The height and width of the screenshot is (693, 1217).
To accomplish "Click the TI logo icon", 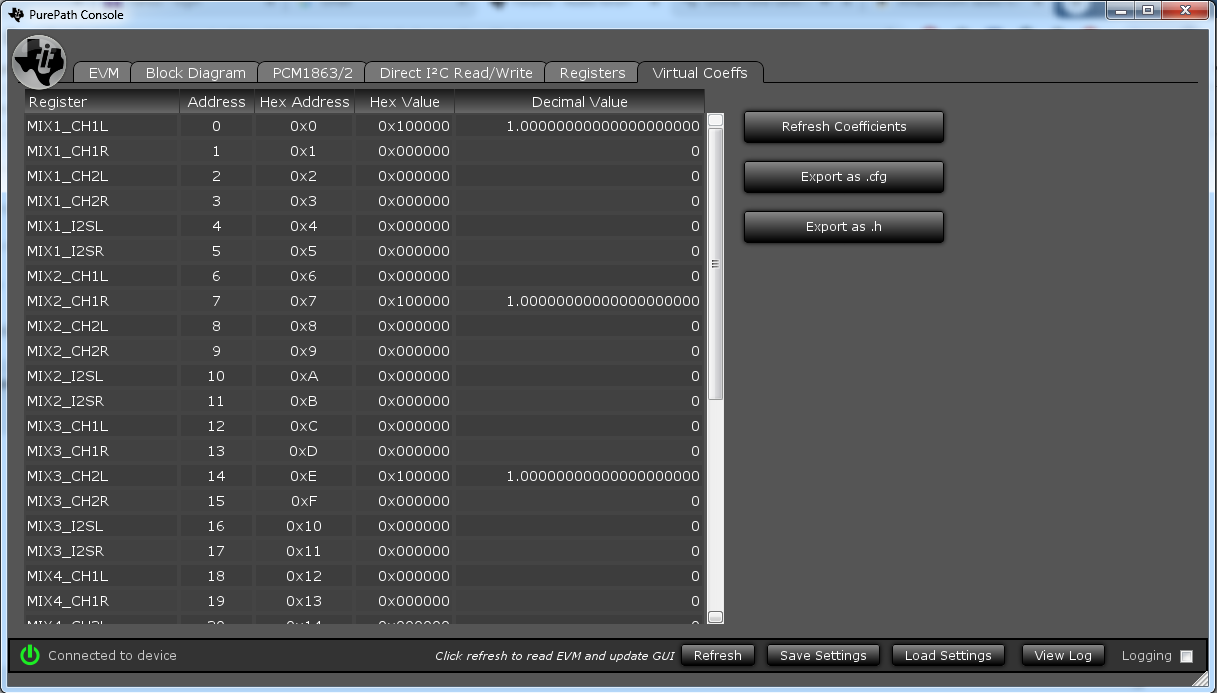I will (40, 62).
